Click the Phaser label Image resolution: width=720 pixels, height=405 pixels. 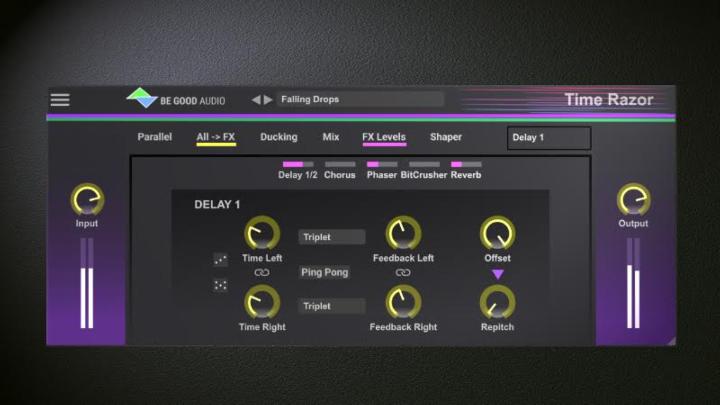382,175
